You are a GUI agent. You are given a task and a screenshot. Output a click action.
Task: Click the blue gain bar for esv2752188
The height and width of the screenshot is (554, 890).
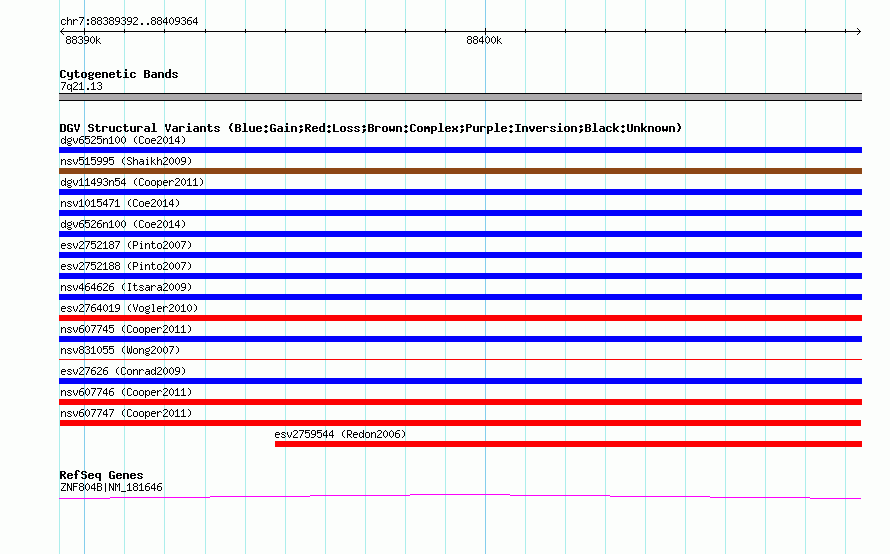pyautogui.click(x=460, y=276)
